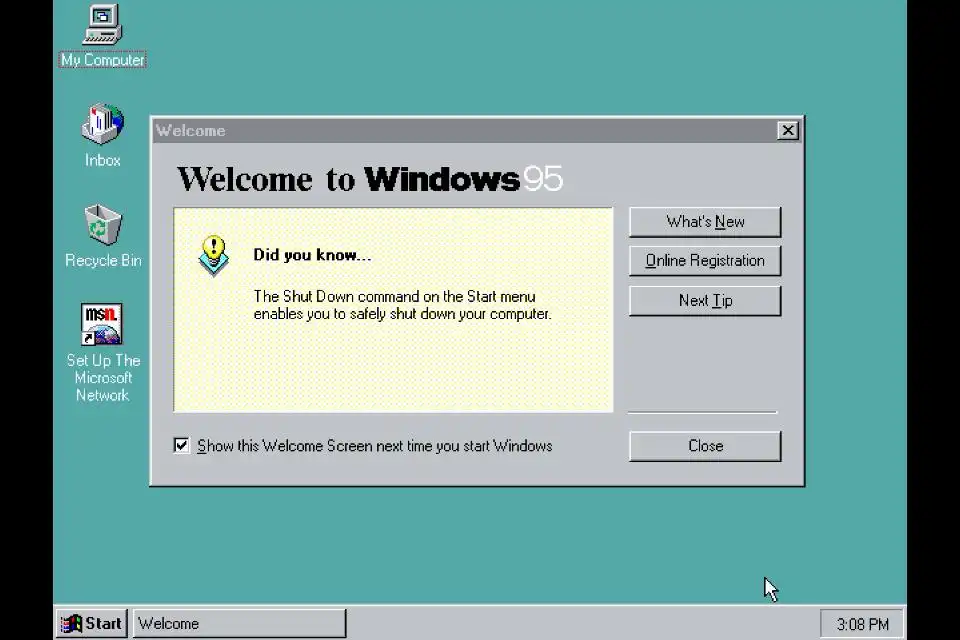
Task: Close Welcome dialog with title bar X
Action: pyautogui.click(x=788, y=130)
